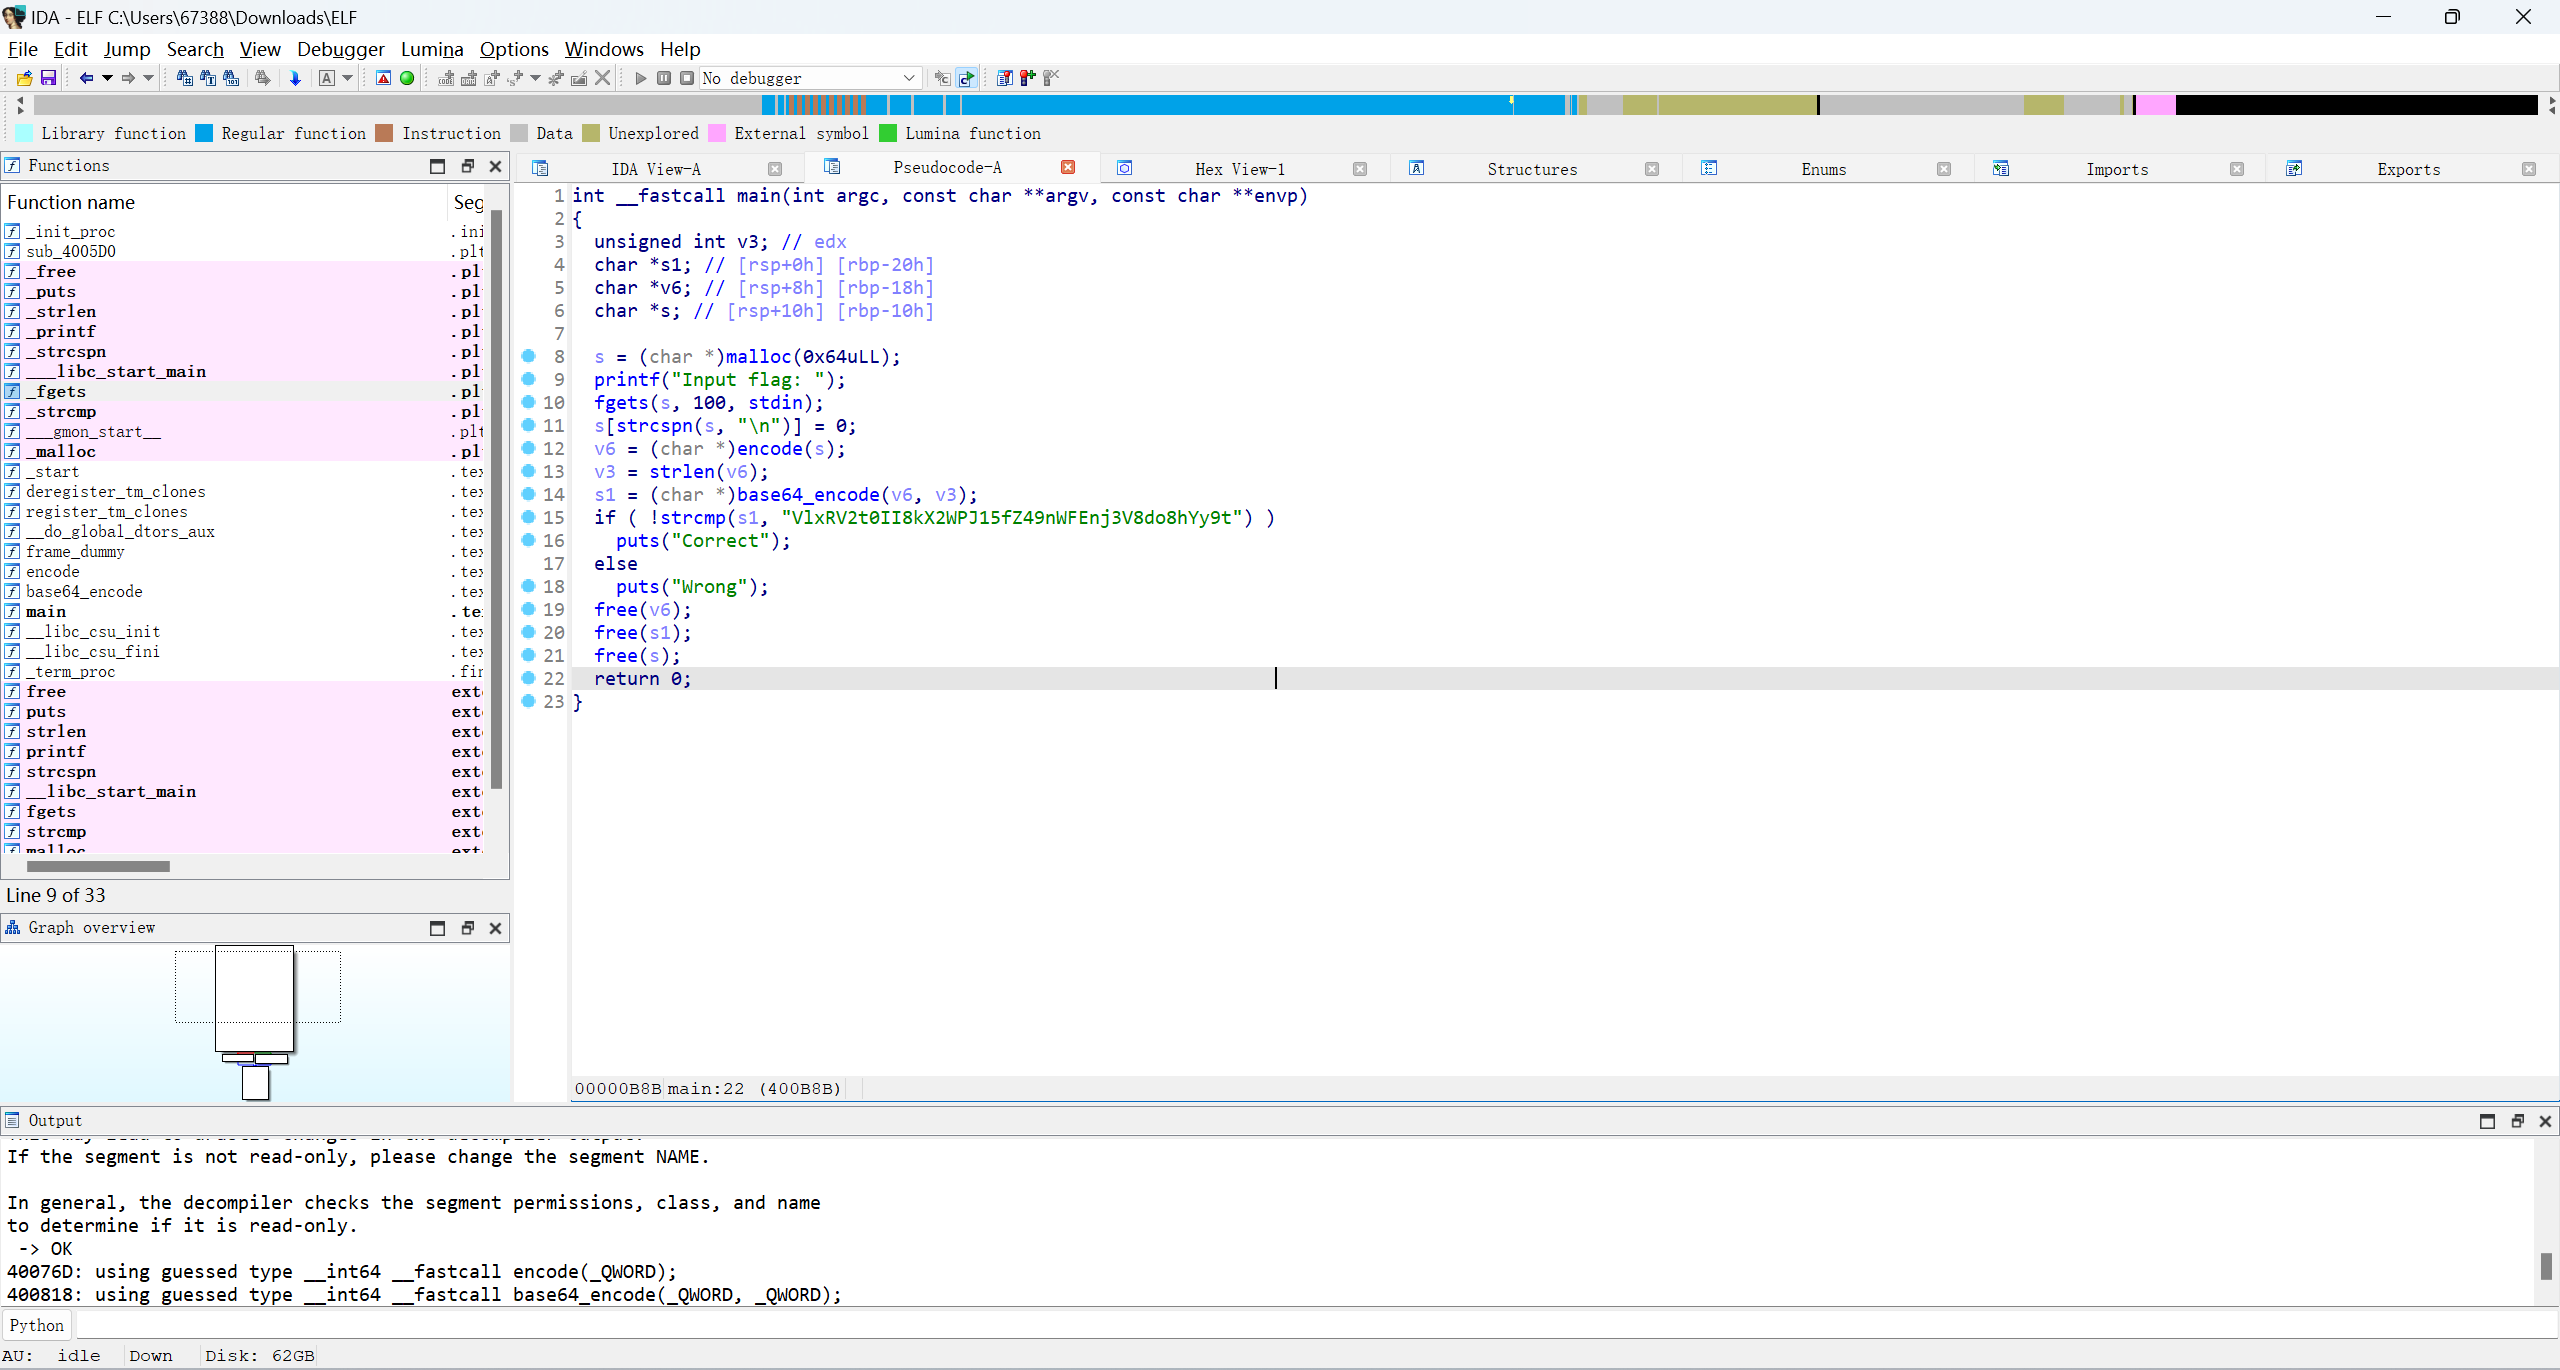
Task: Click the gray X undefine icon
Action: coord(602,78)
